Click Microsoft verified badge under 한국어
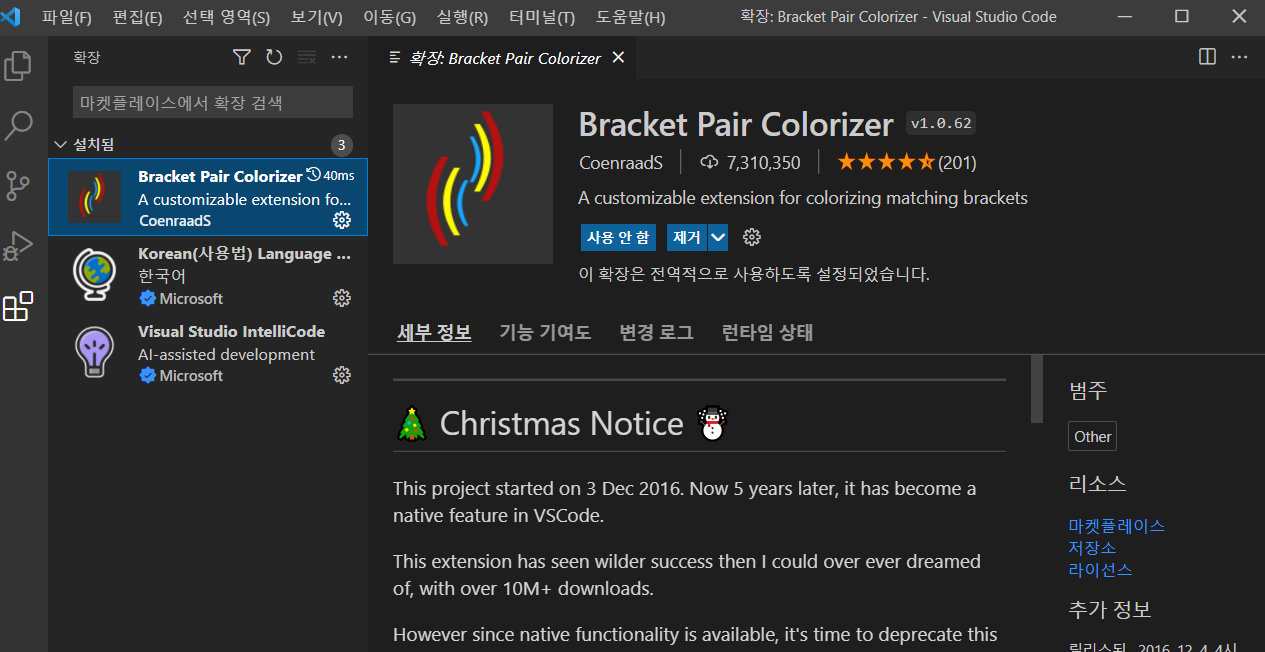The image size is (1265, 652). pyautogui.click(x=147, y=299)
